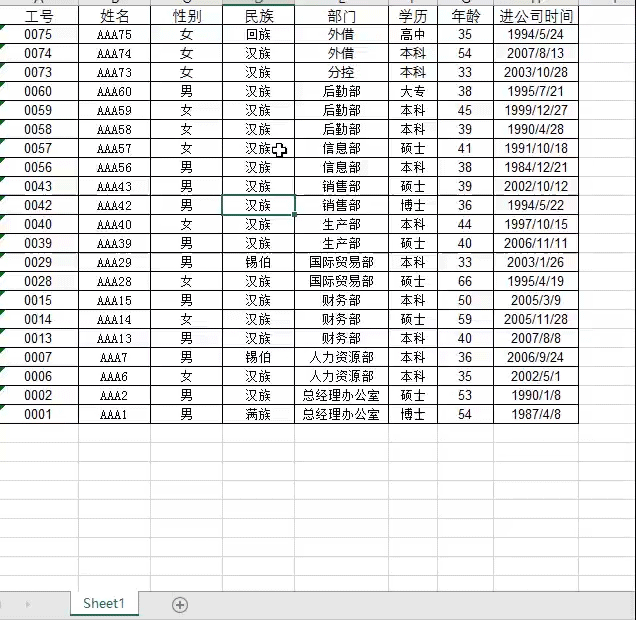This screenshot has height=620, width=636.
Task: Select the 锡伯 cell in row 0029
Action: pos(259,262)
